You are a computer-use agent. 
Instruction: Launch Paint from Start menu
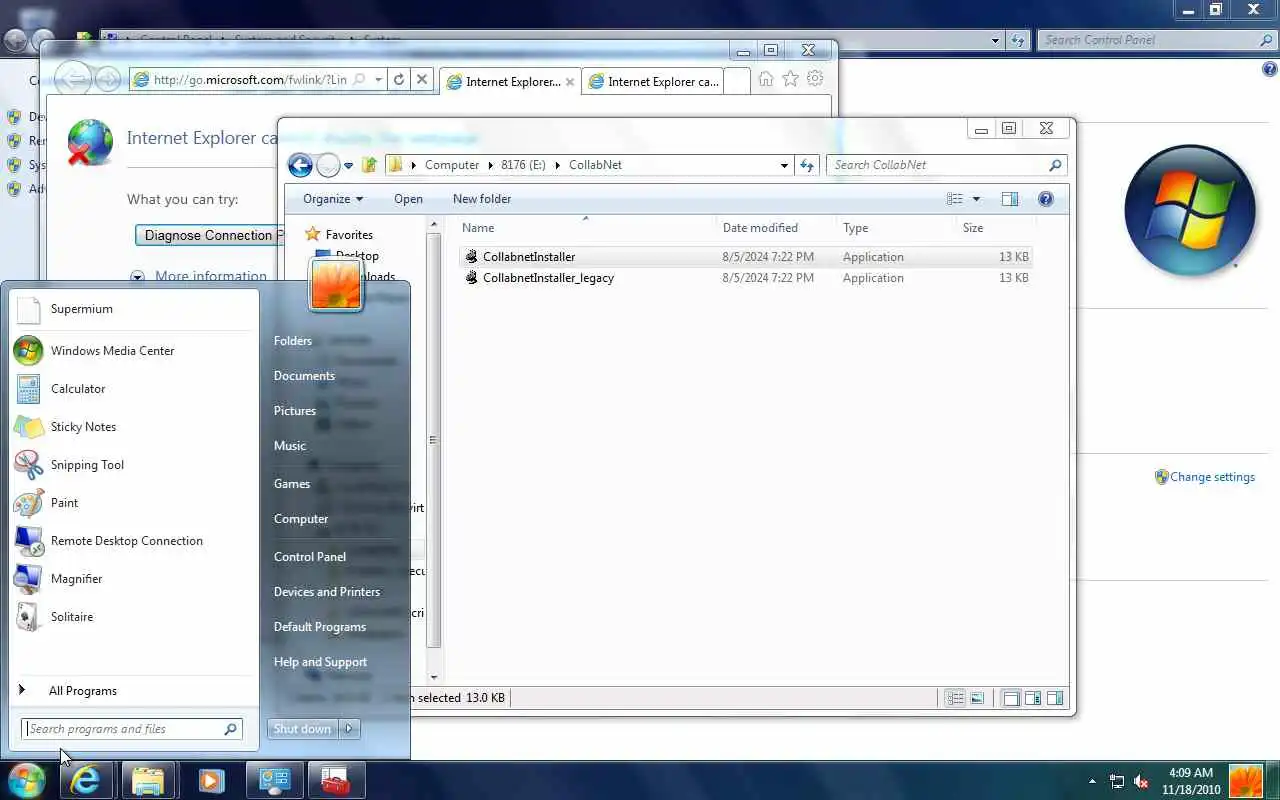[x=134, y=503]
